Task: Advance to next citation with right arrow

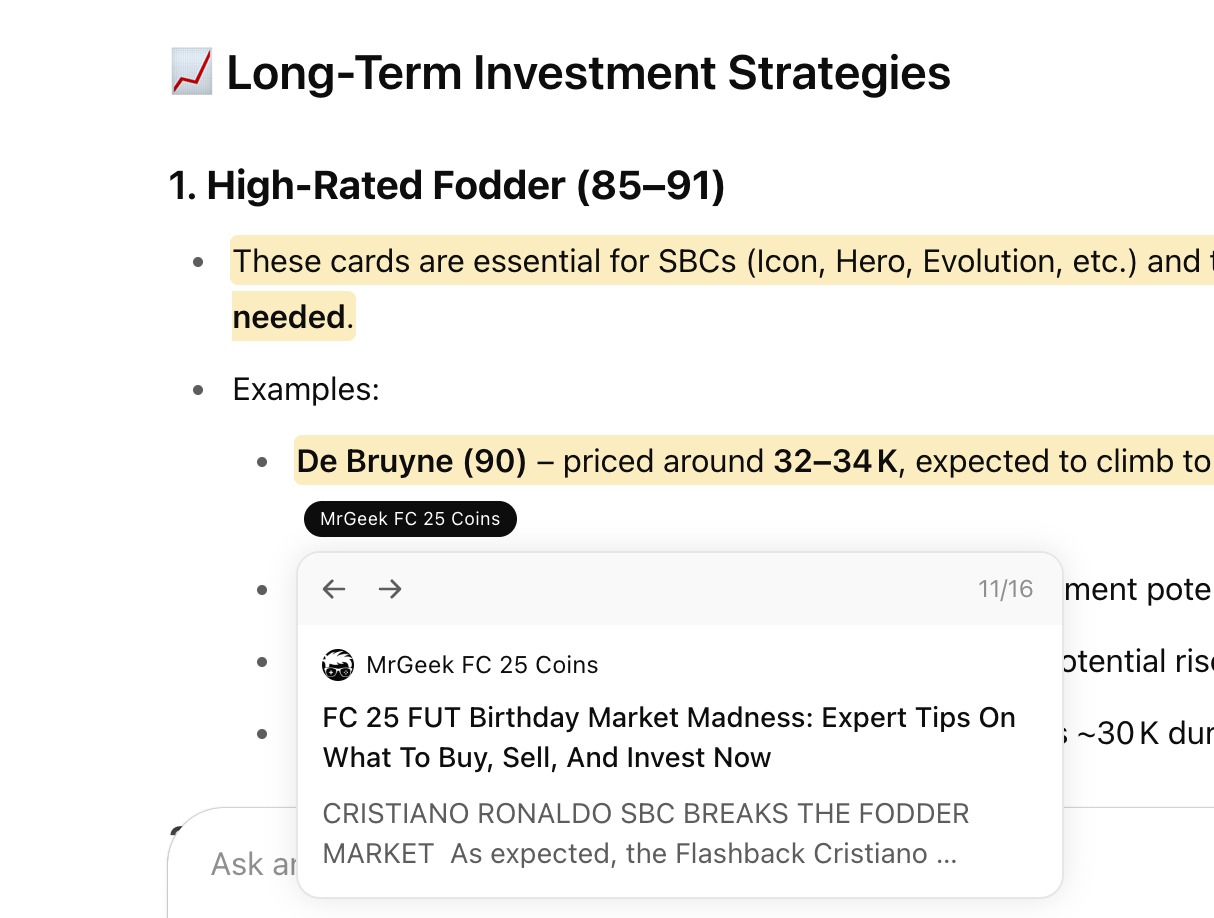Action: coord(390,589)
